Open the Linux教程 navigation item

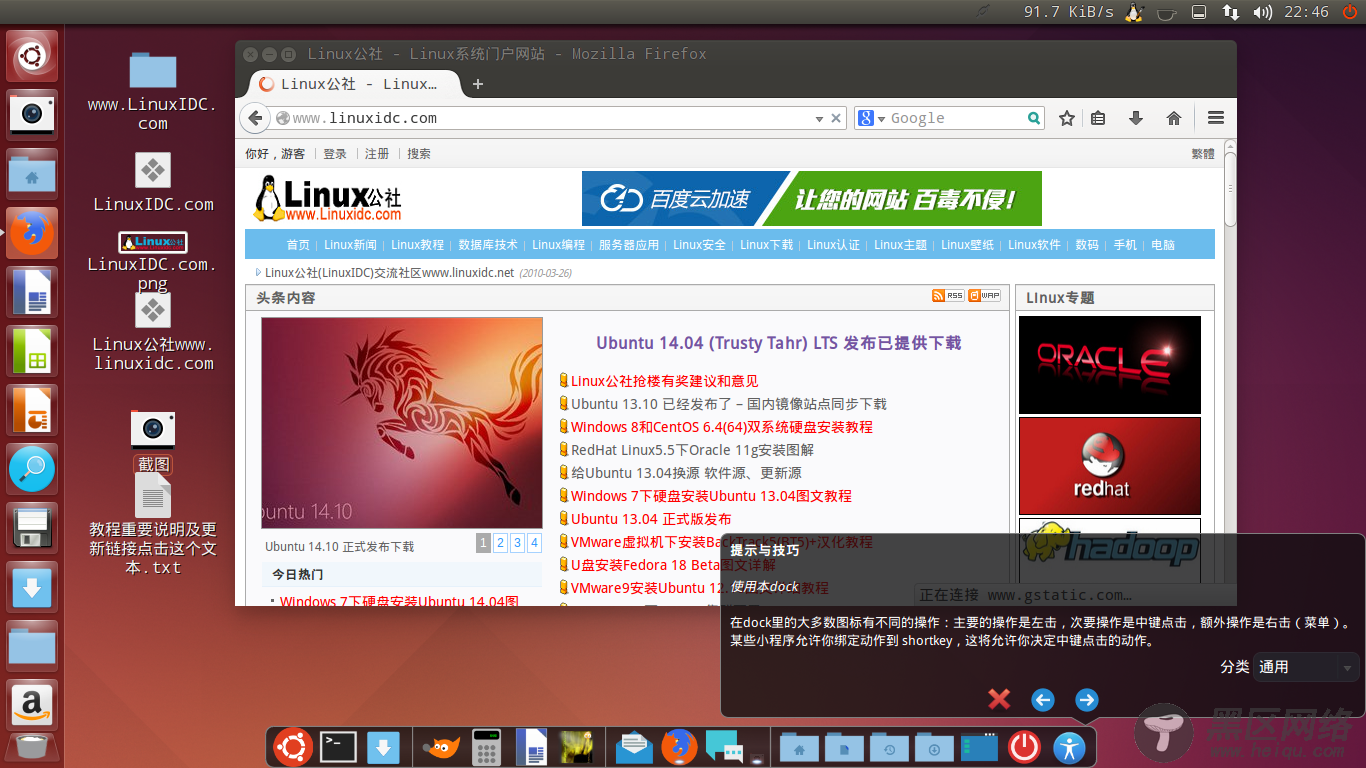pos(417,245)
